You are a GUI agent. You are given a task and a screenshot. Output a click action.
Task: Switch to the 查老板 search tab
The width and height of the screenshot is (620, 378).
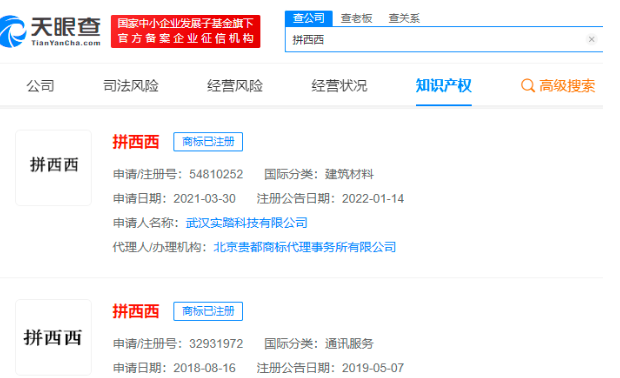[x=356, y=18]
